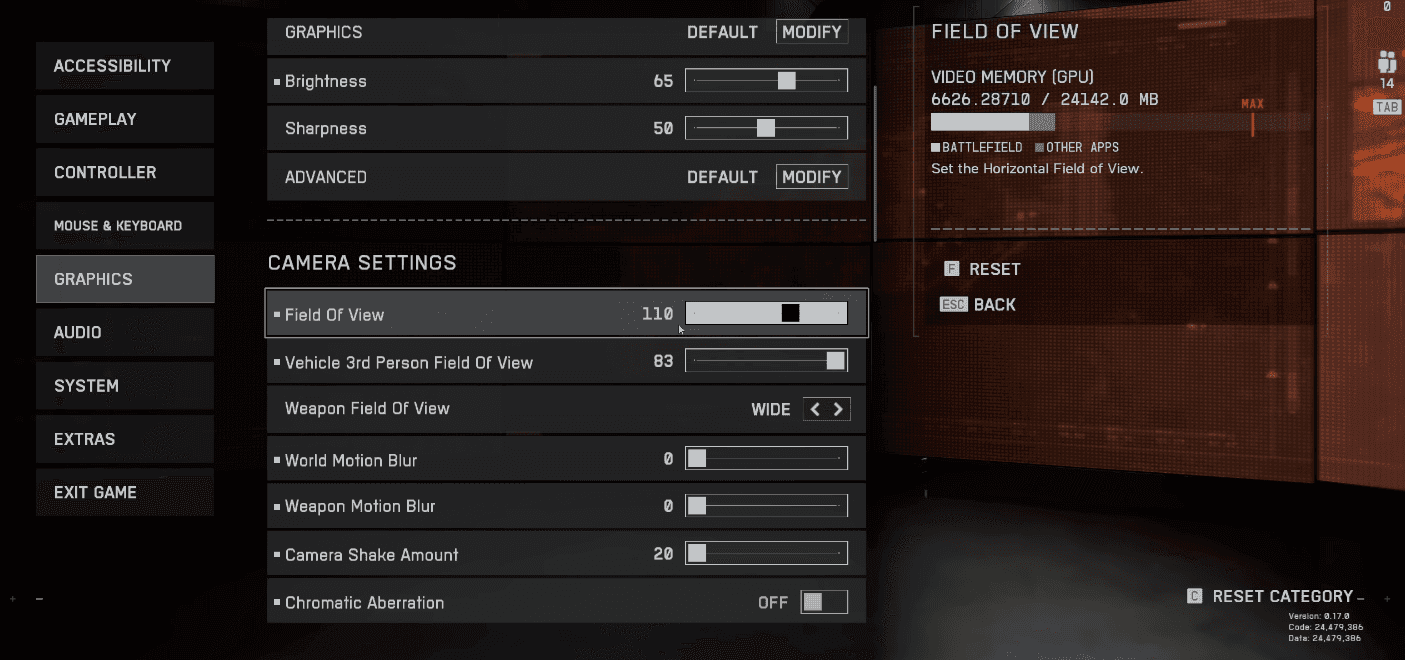Click the C key Reset Category icon
This screenshot has width=1405, height=660.
(1194, 596)
